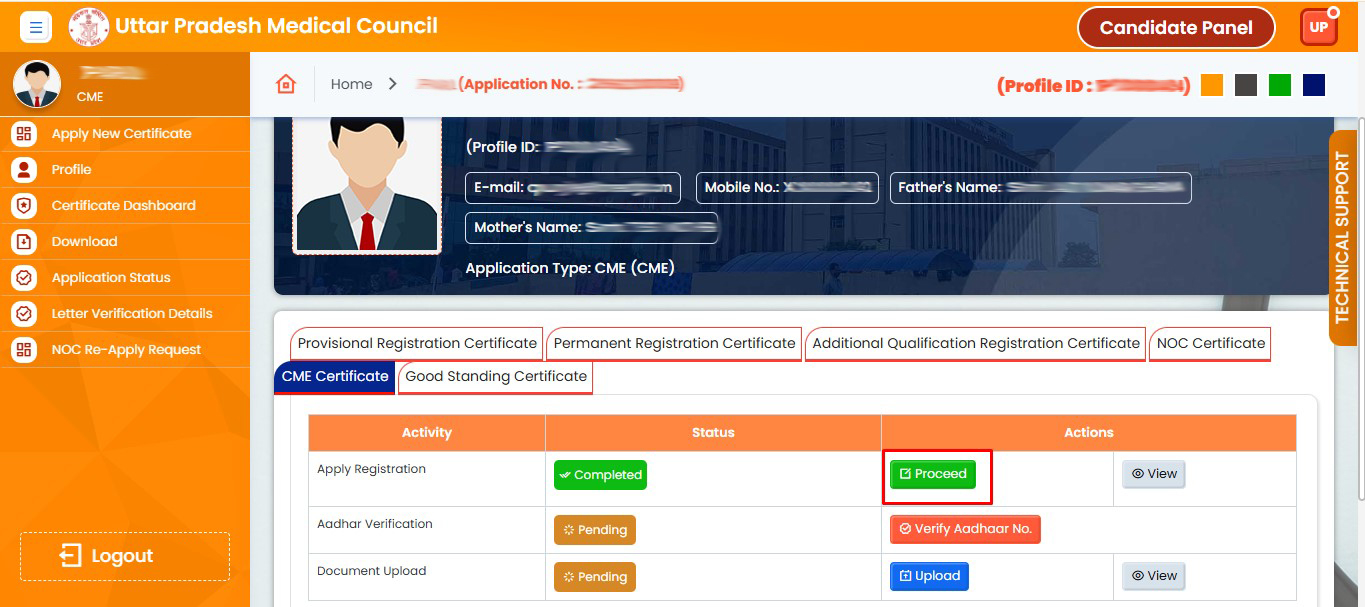Screen dimensions: 1365x607
Task: Open the Good Standing Certificate tab
Action: pos(496,377)
